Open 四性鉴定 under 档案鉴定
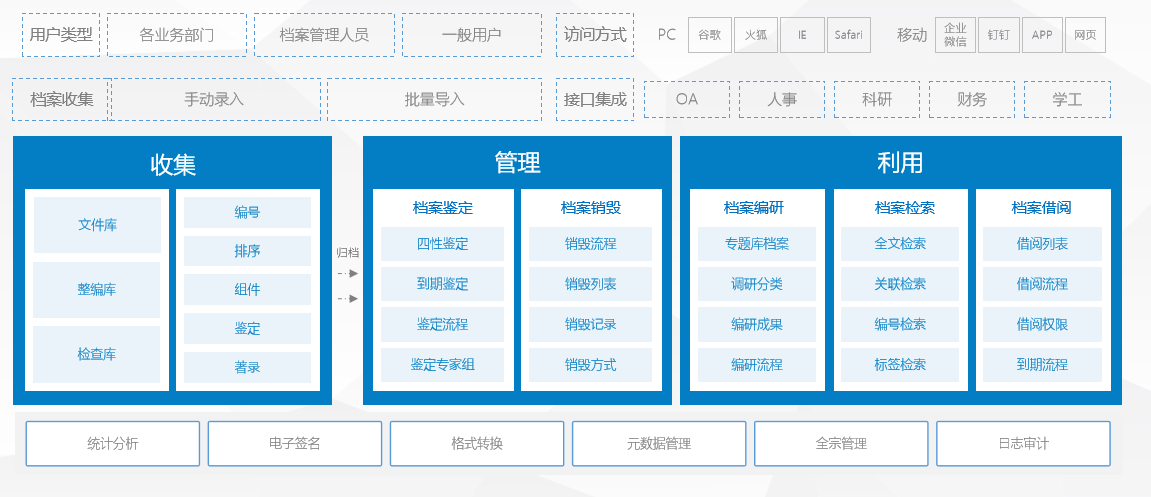Image resolution: width=1151 pixels, height=497 pixels. coord(442,244)
